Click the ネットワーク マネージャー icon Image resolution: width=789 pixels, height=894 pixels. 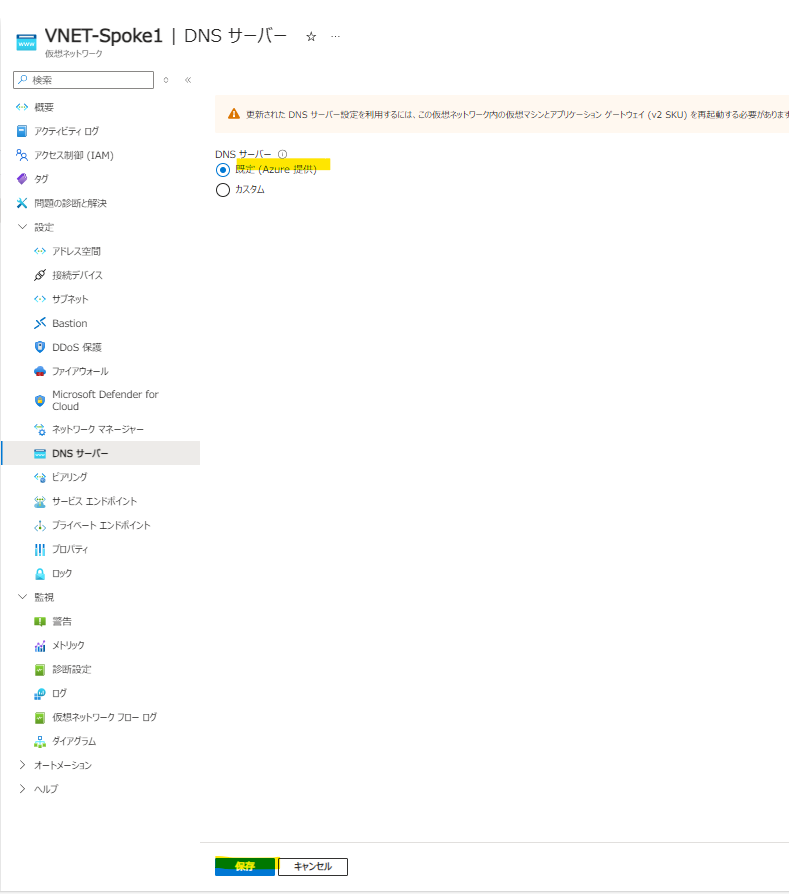point(40,429)
